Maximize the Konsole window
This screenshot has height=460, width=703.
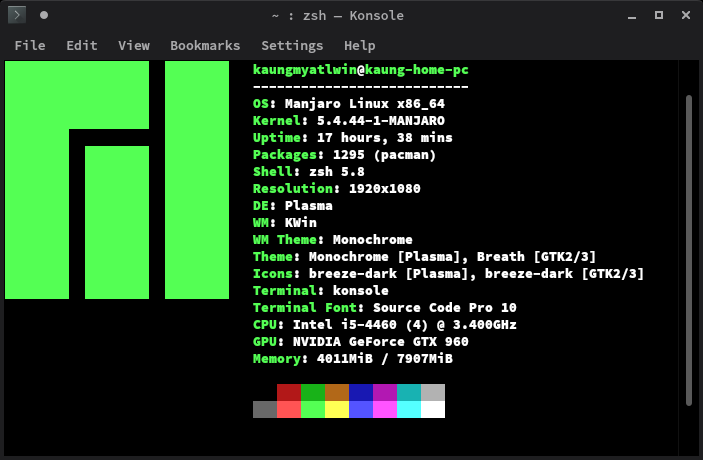click(x=659, y=15)
